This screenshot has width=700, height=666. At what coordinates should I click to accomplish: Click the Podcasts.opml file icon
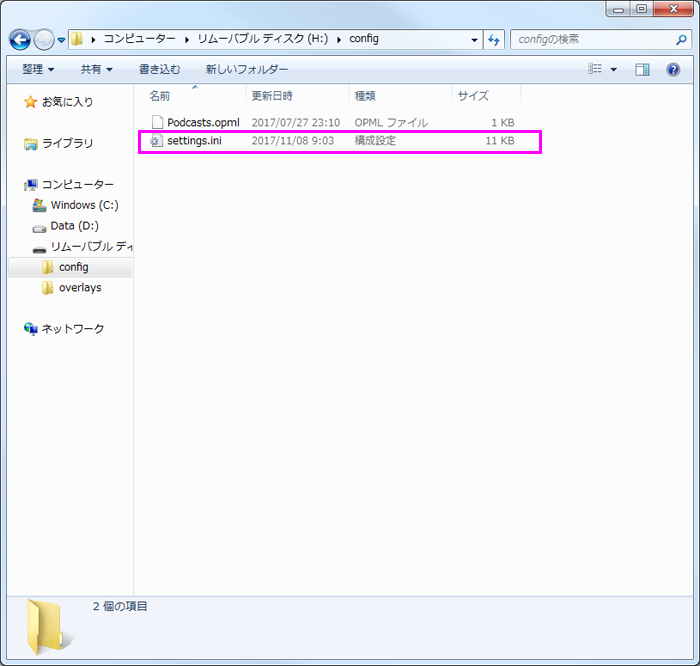[x=157, y=122]
